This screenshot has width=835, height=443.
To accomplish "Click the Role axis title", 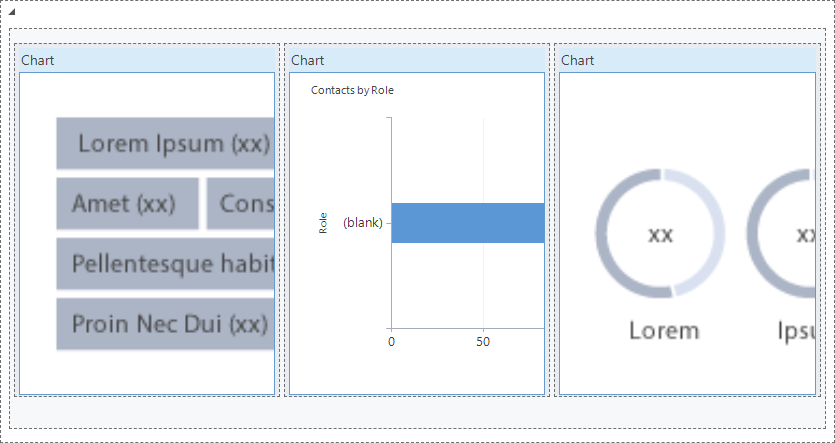I will coord(323,223).
